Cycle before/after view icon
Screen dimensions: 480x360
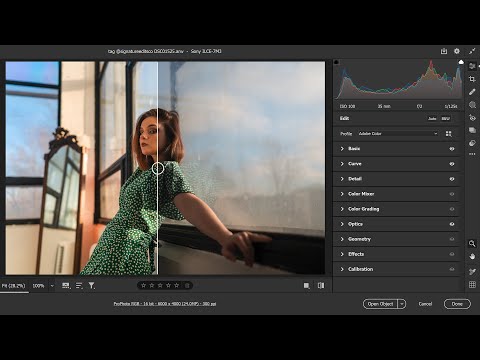point(321,286)
